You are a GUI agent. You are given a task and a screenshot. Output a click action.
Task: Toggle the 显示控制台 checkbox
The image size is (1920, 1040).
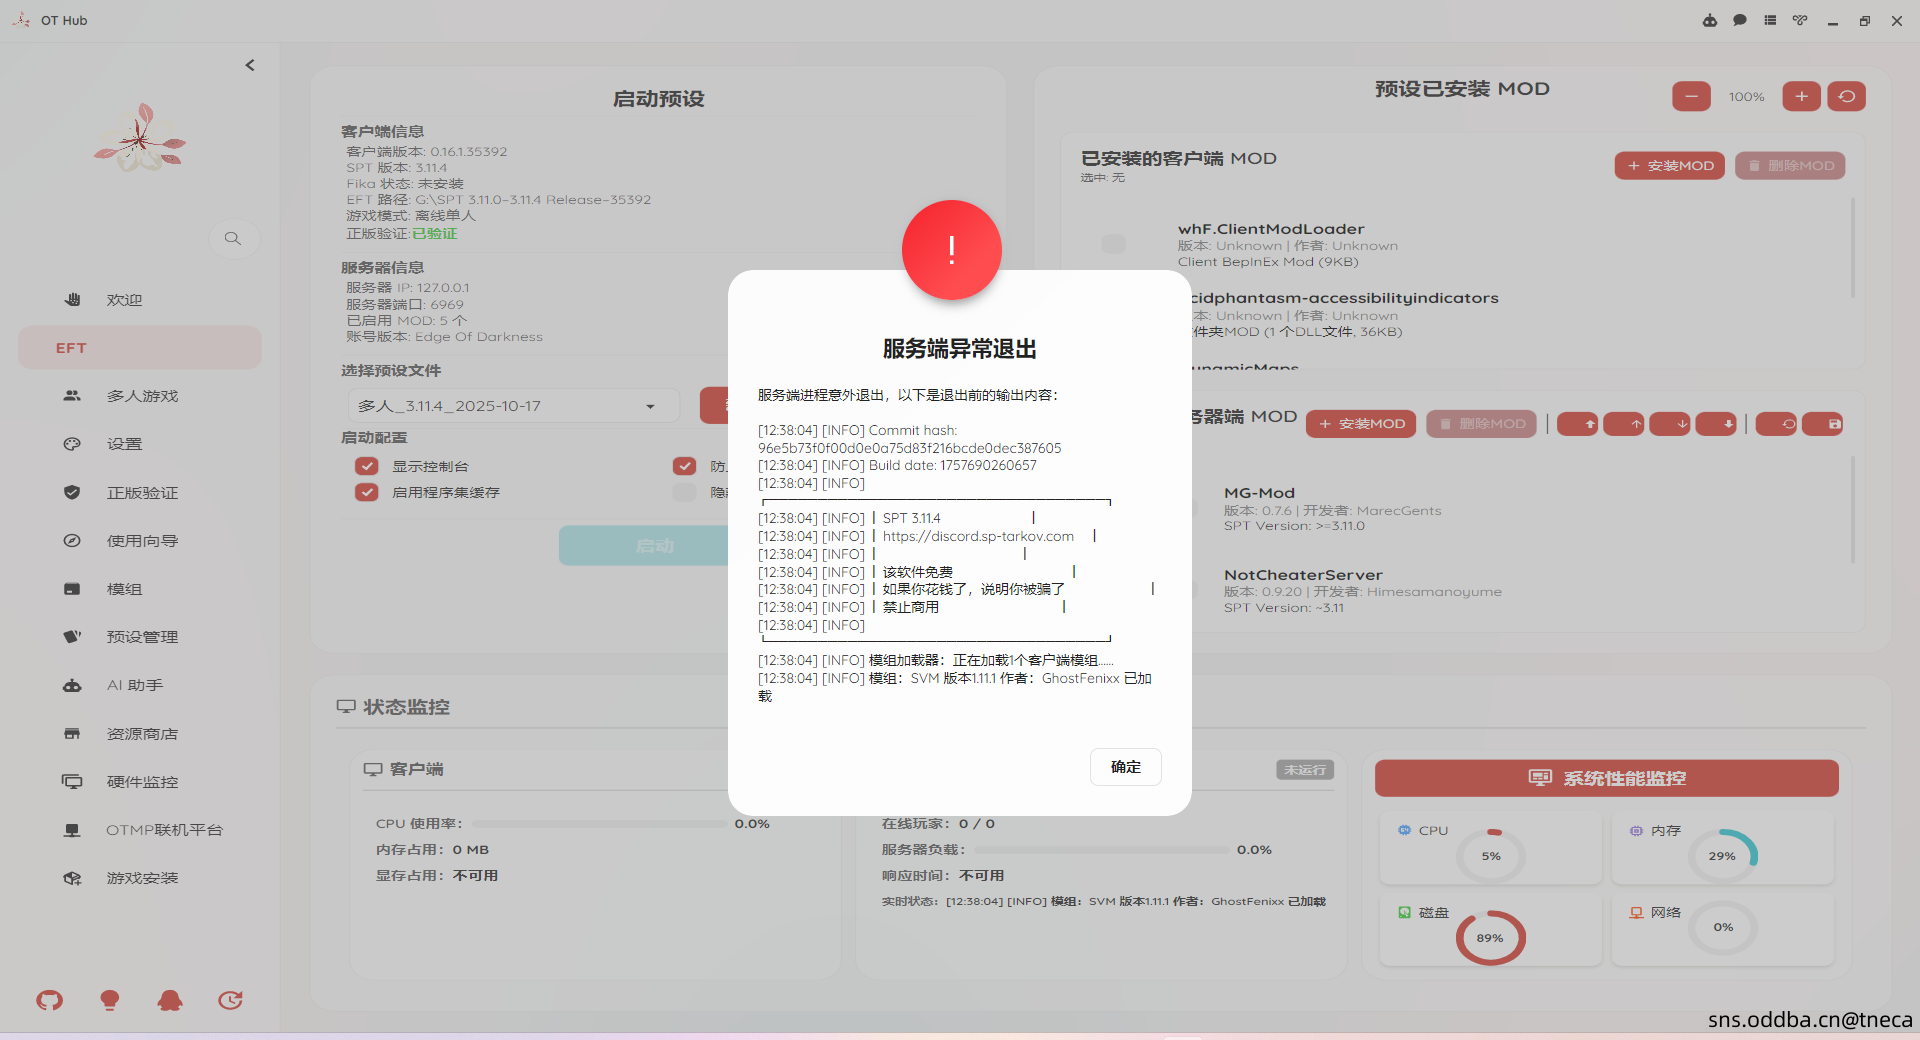pos(367,466)
